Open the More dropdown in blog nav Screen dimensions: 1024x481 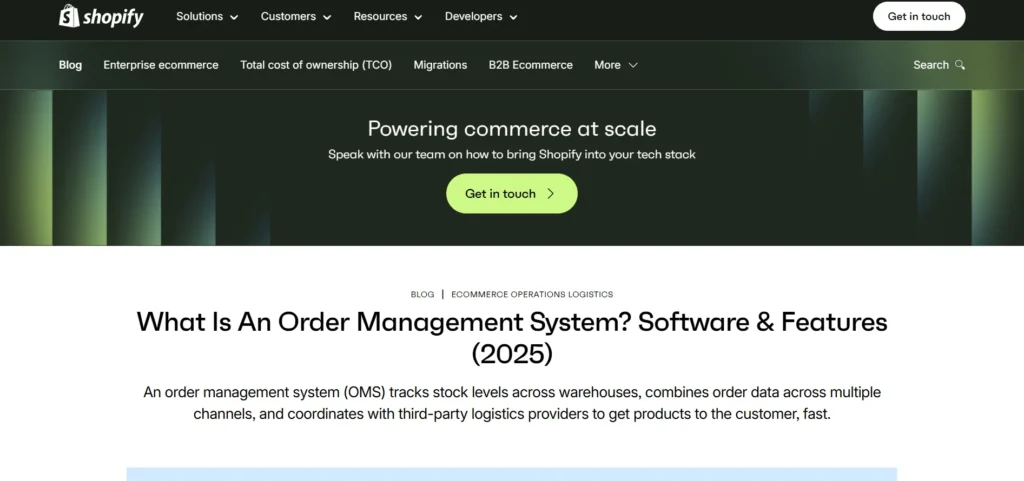pyautogui.click(x=616, y=65)
